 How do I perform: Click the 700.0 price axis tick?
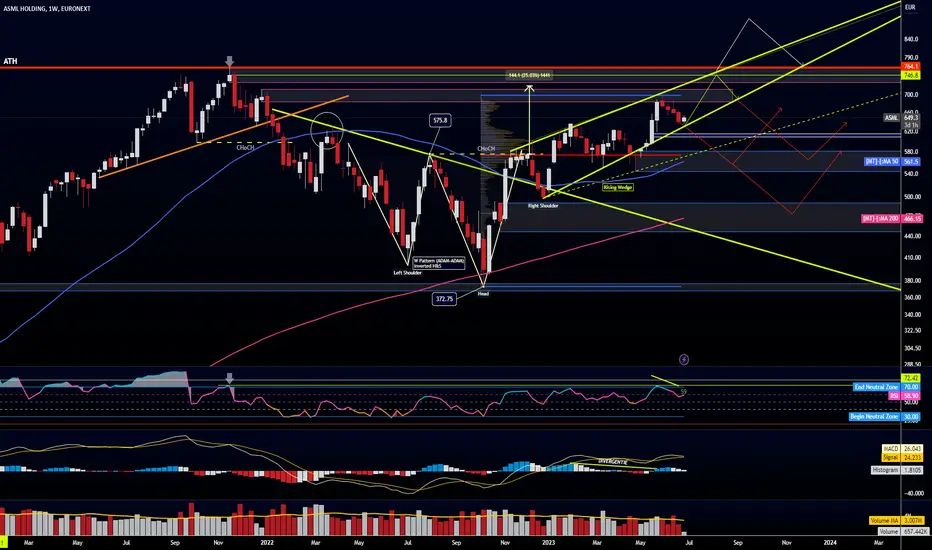pyautogui.click(x=911, y=95)
